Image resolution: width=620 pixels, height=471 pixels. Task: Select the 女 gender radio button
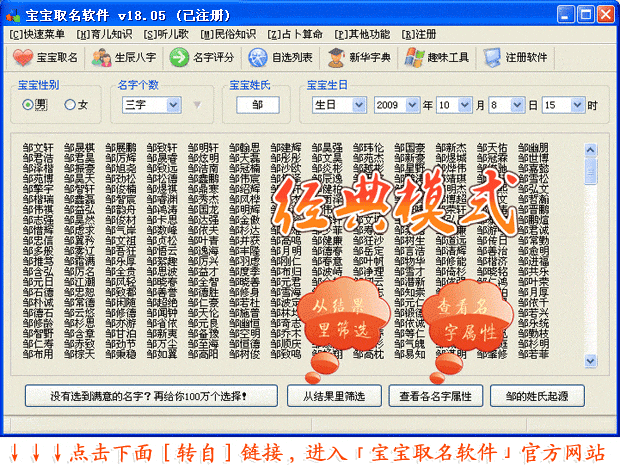click(x=70, y=105)
